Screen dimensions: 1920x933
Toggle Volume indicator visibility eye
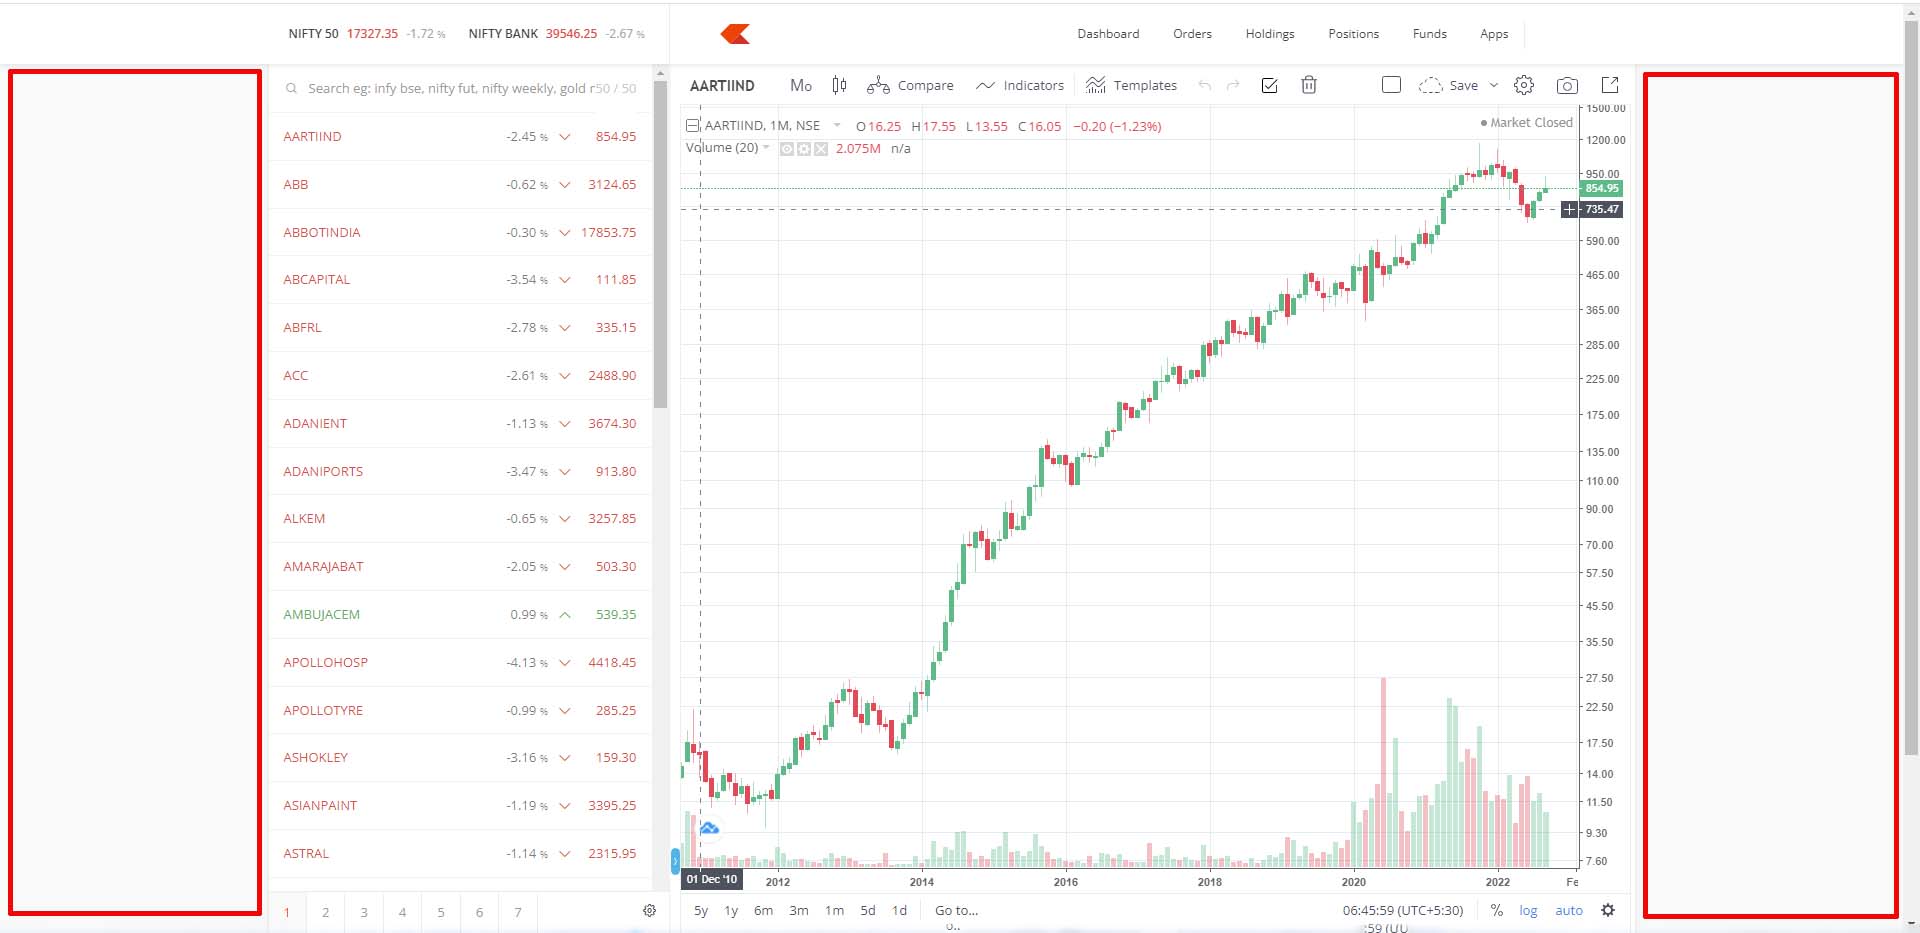click(787, 149)
